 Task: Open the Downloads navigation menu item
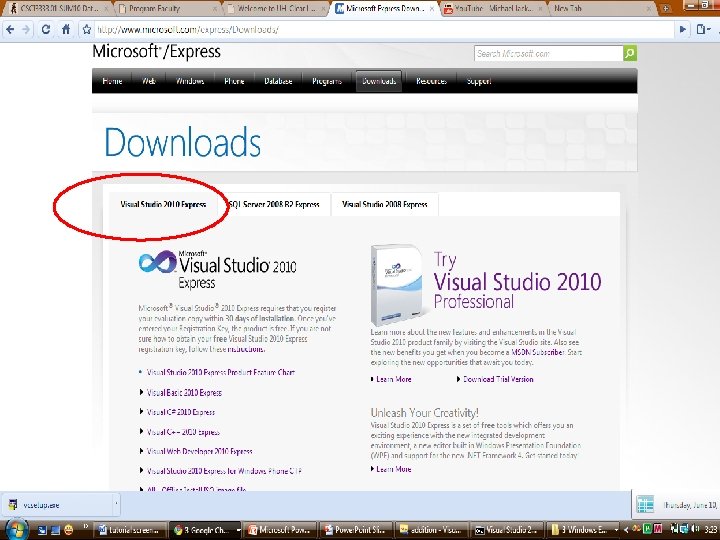[x=379, y=81]
